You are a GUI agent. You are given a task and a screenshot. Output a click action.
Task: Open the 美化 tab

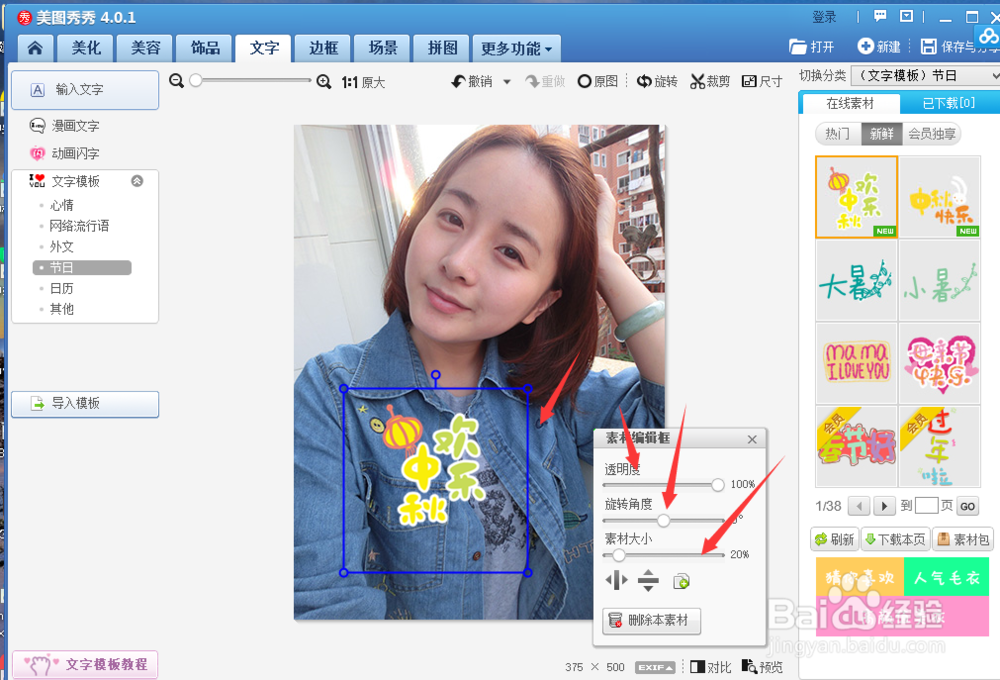[x=85, y=48]
